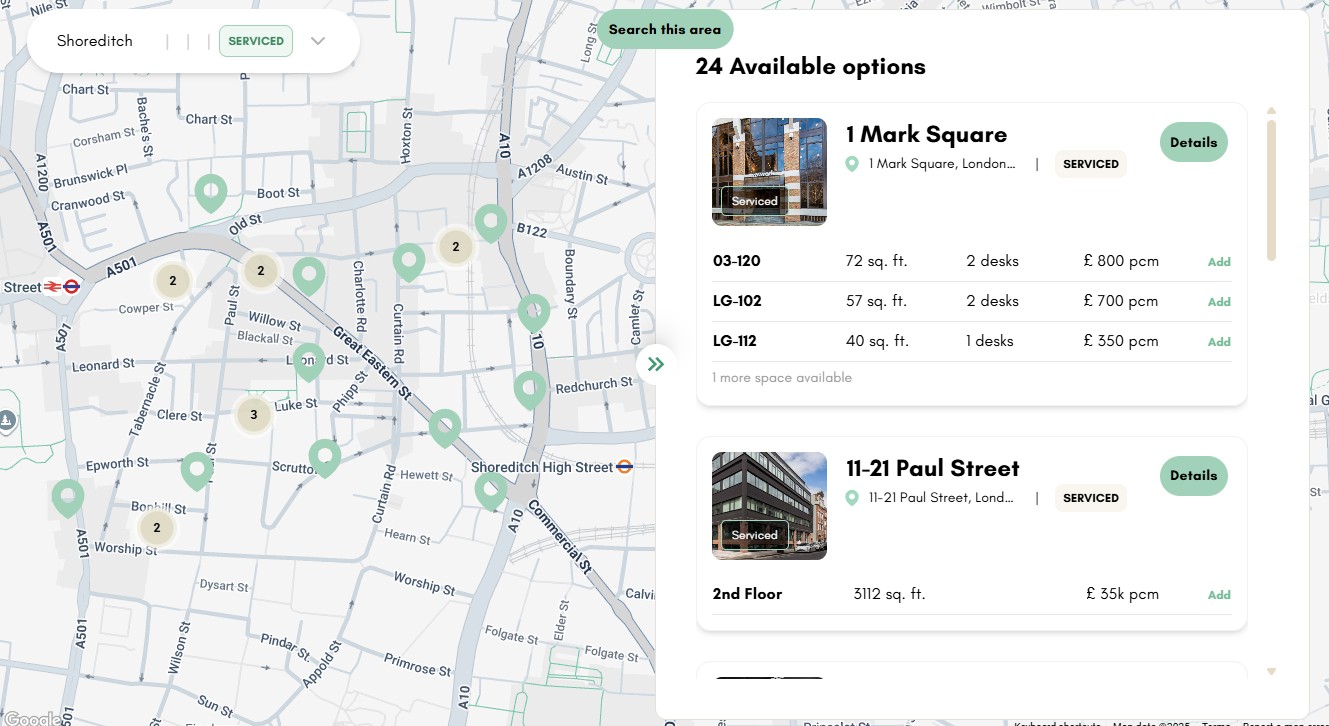The image size is (1329, 726).
Task: Open the 11-21 Paul Street listing title
Action: (933, 468)
